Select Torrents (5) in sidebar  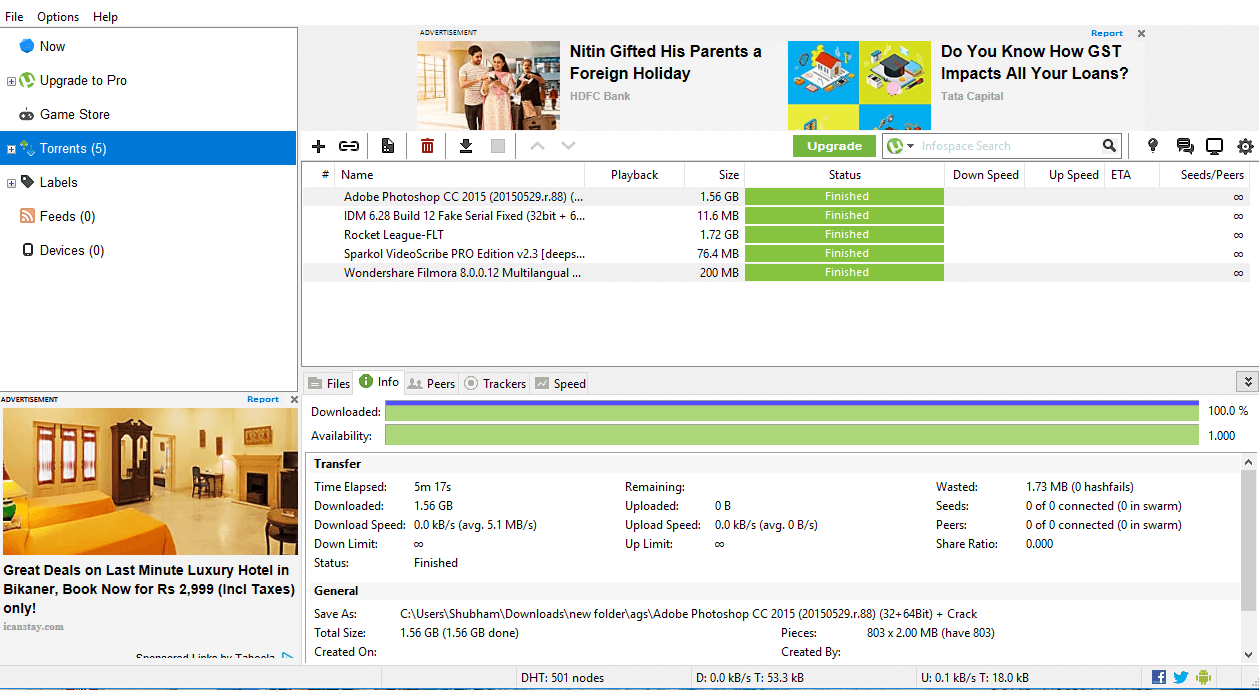(148, 148)
